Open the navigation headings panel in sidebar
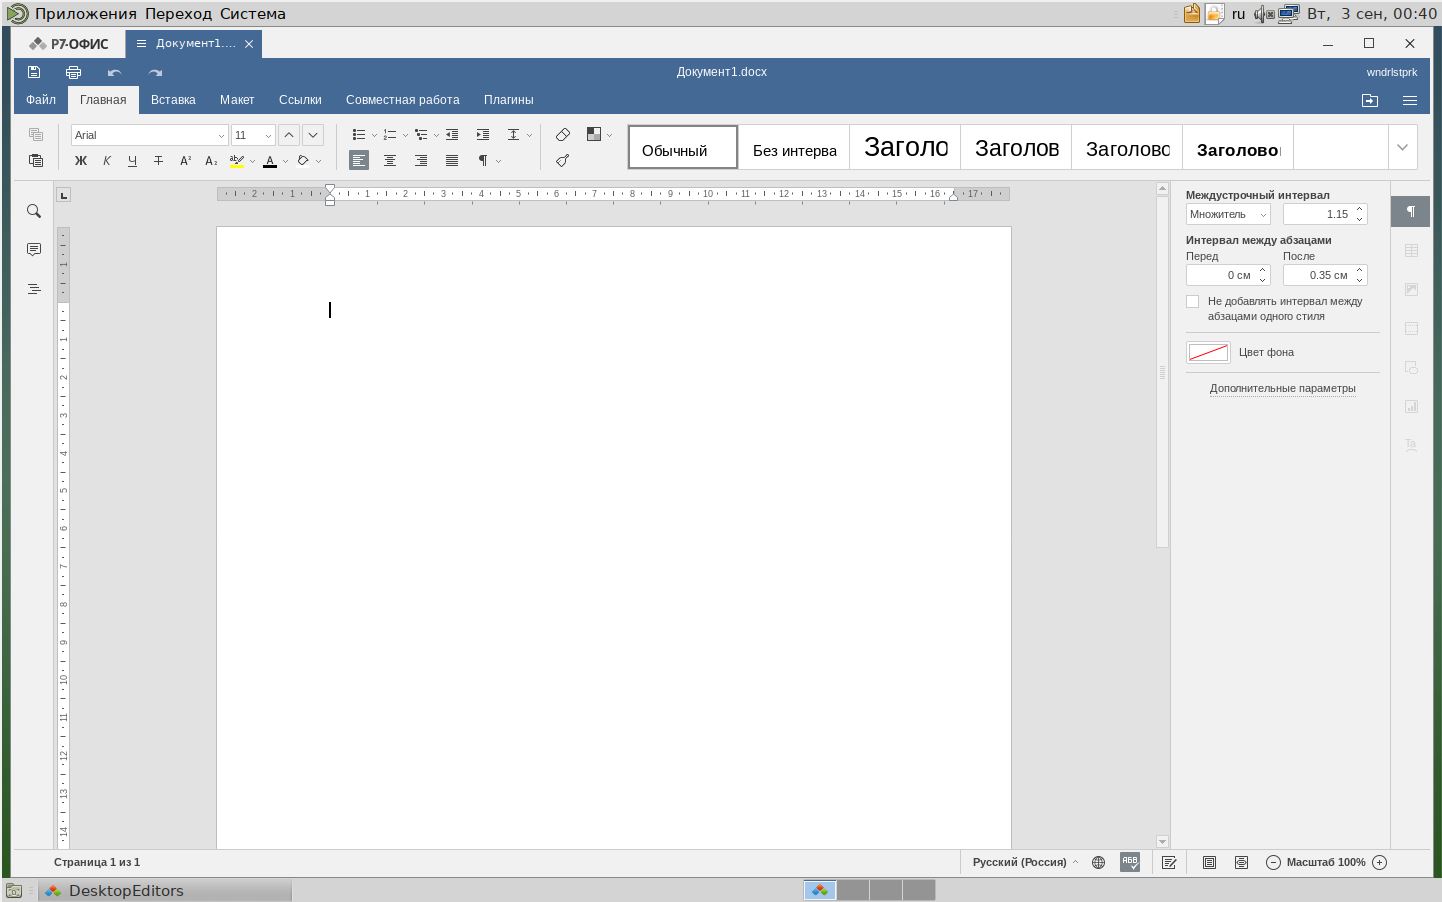 34,289
